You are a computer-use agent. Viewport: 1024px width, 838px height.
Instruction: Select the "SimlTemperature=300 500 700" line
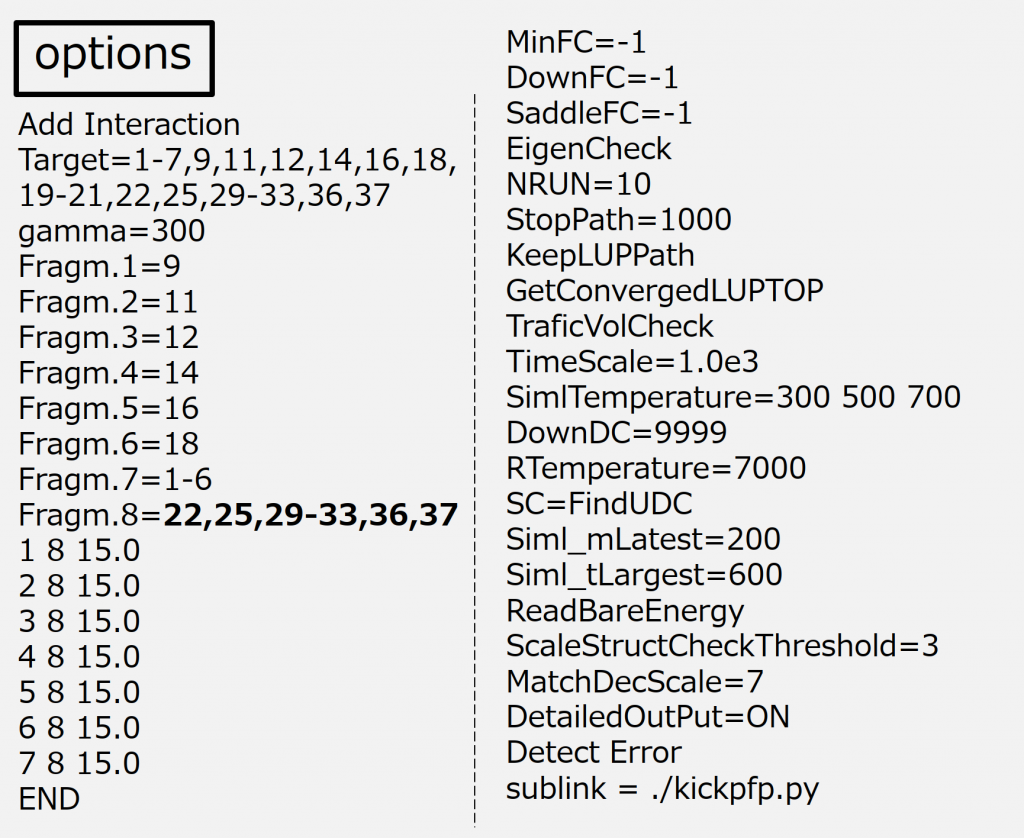tap(733, 397)
